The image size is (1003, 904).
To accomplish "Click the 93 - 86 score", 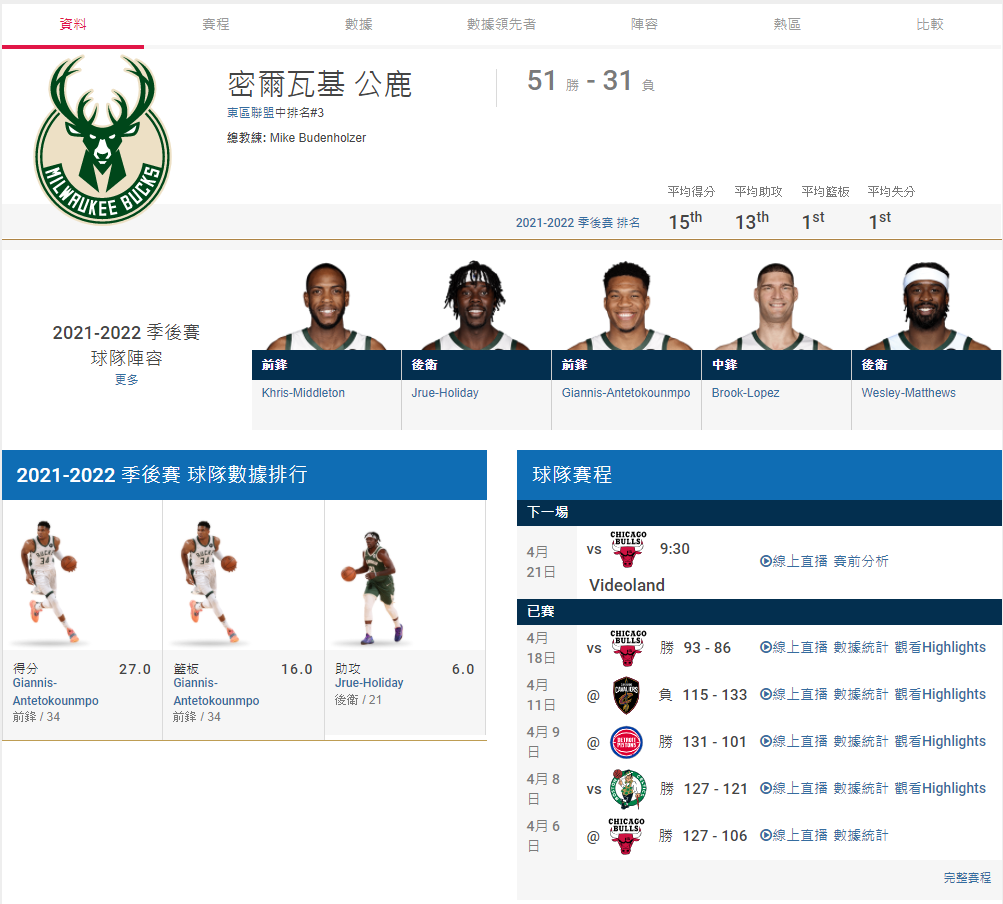I will (x=707, y=647).
